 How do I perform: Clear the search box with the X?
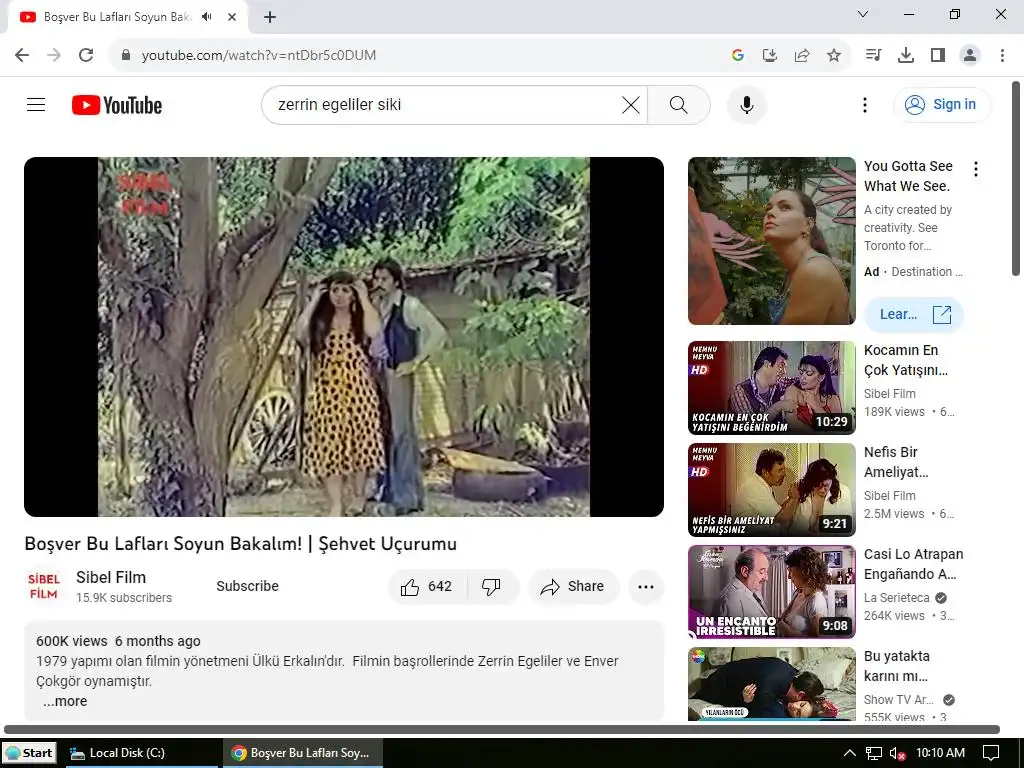pyautogui.click(x=631, y=104)
